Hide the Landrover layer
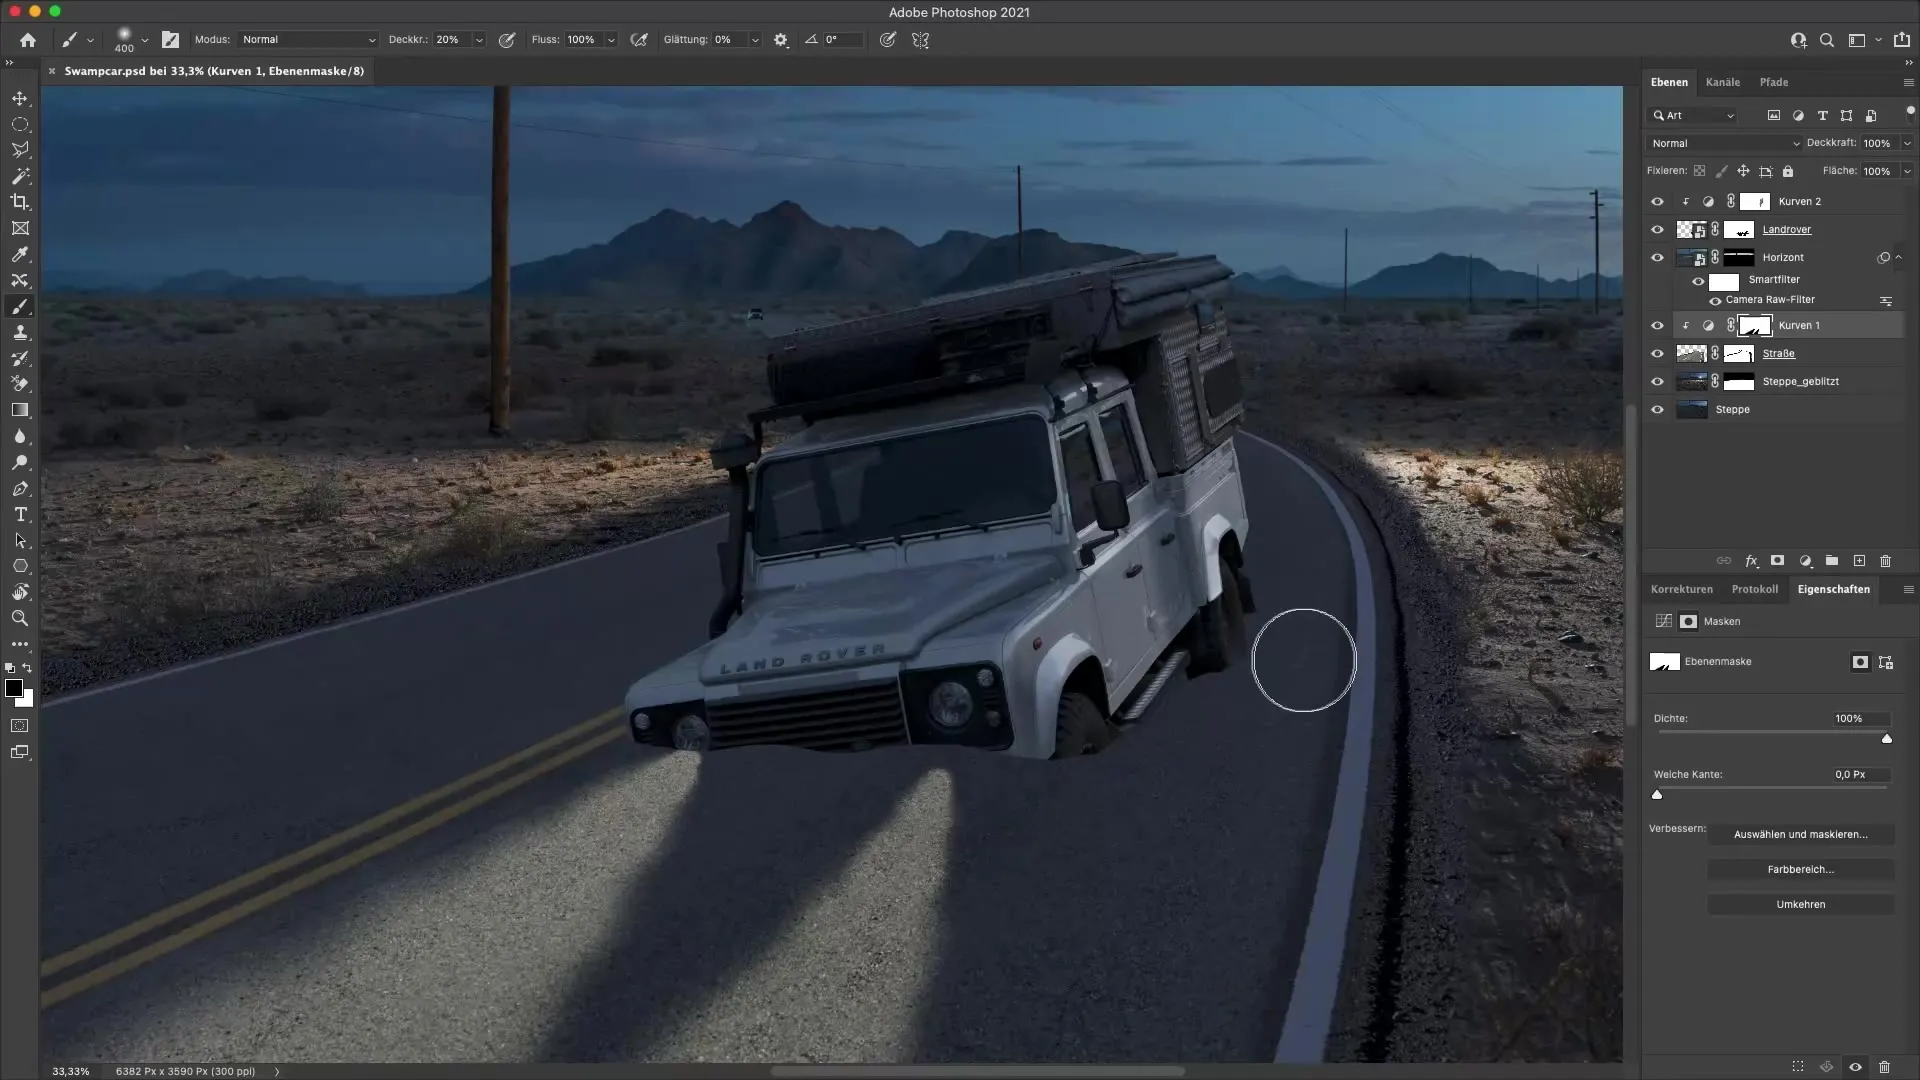Screen dimensions: 1920x1080 pyautogui.click(x=1657, y=229)
